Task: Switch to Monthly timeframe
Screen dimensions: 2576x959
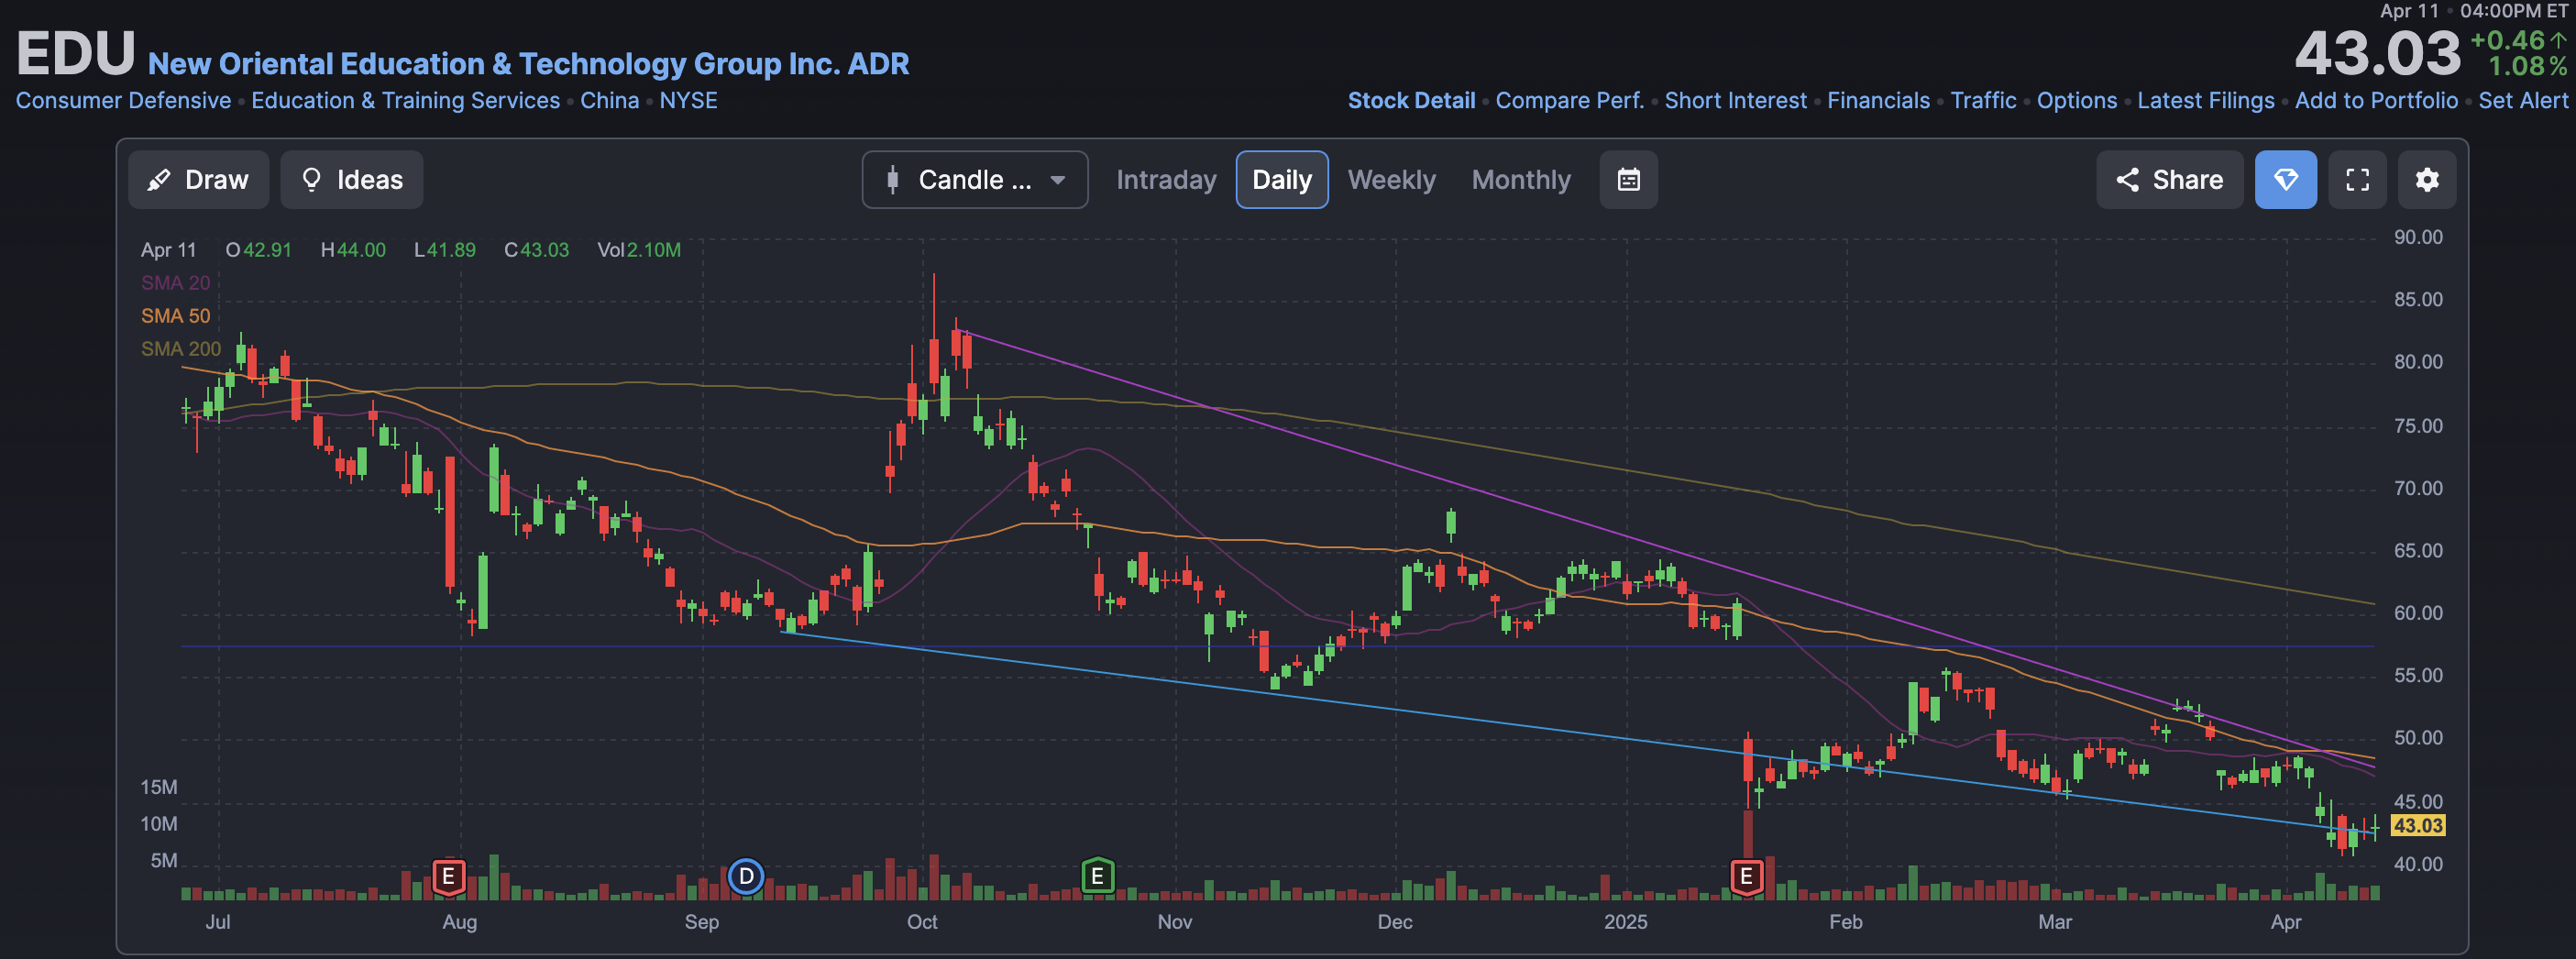Action: coord(1521,180)
